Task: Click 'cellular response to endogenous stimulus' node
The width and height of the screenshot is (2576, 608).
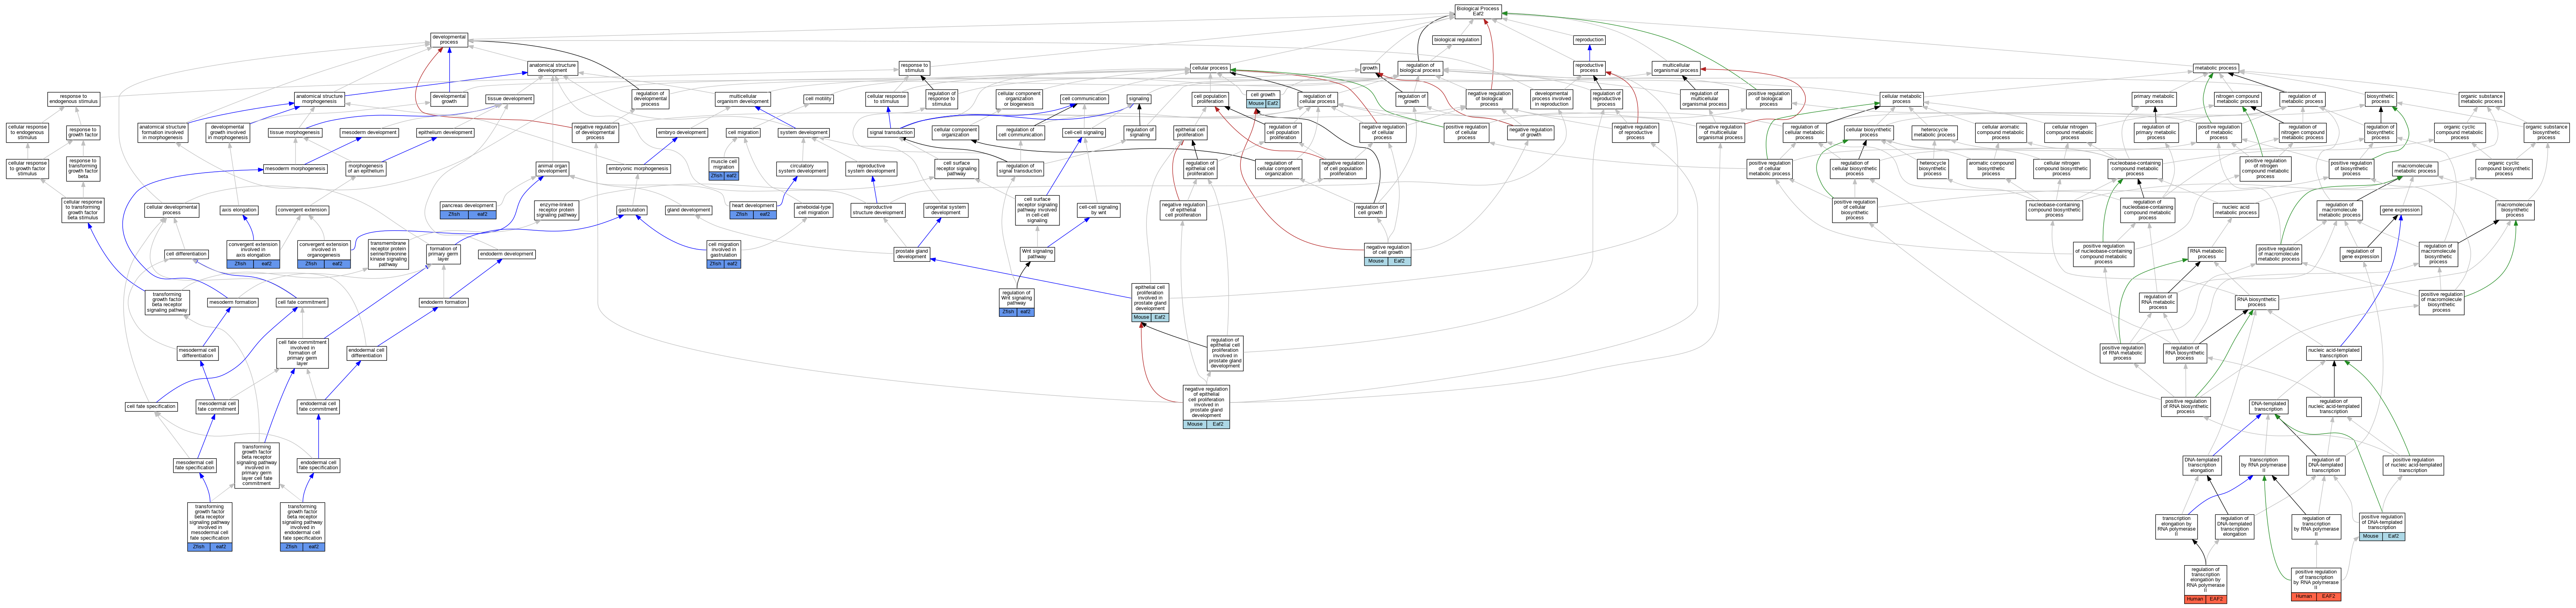Action: pyautogui.click(x=27, y=132)
